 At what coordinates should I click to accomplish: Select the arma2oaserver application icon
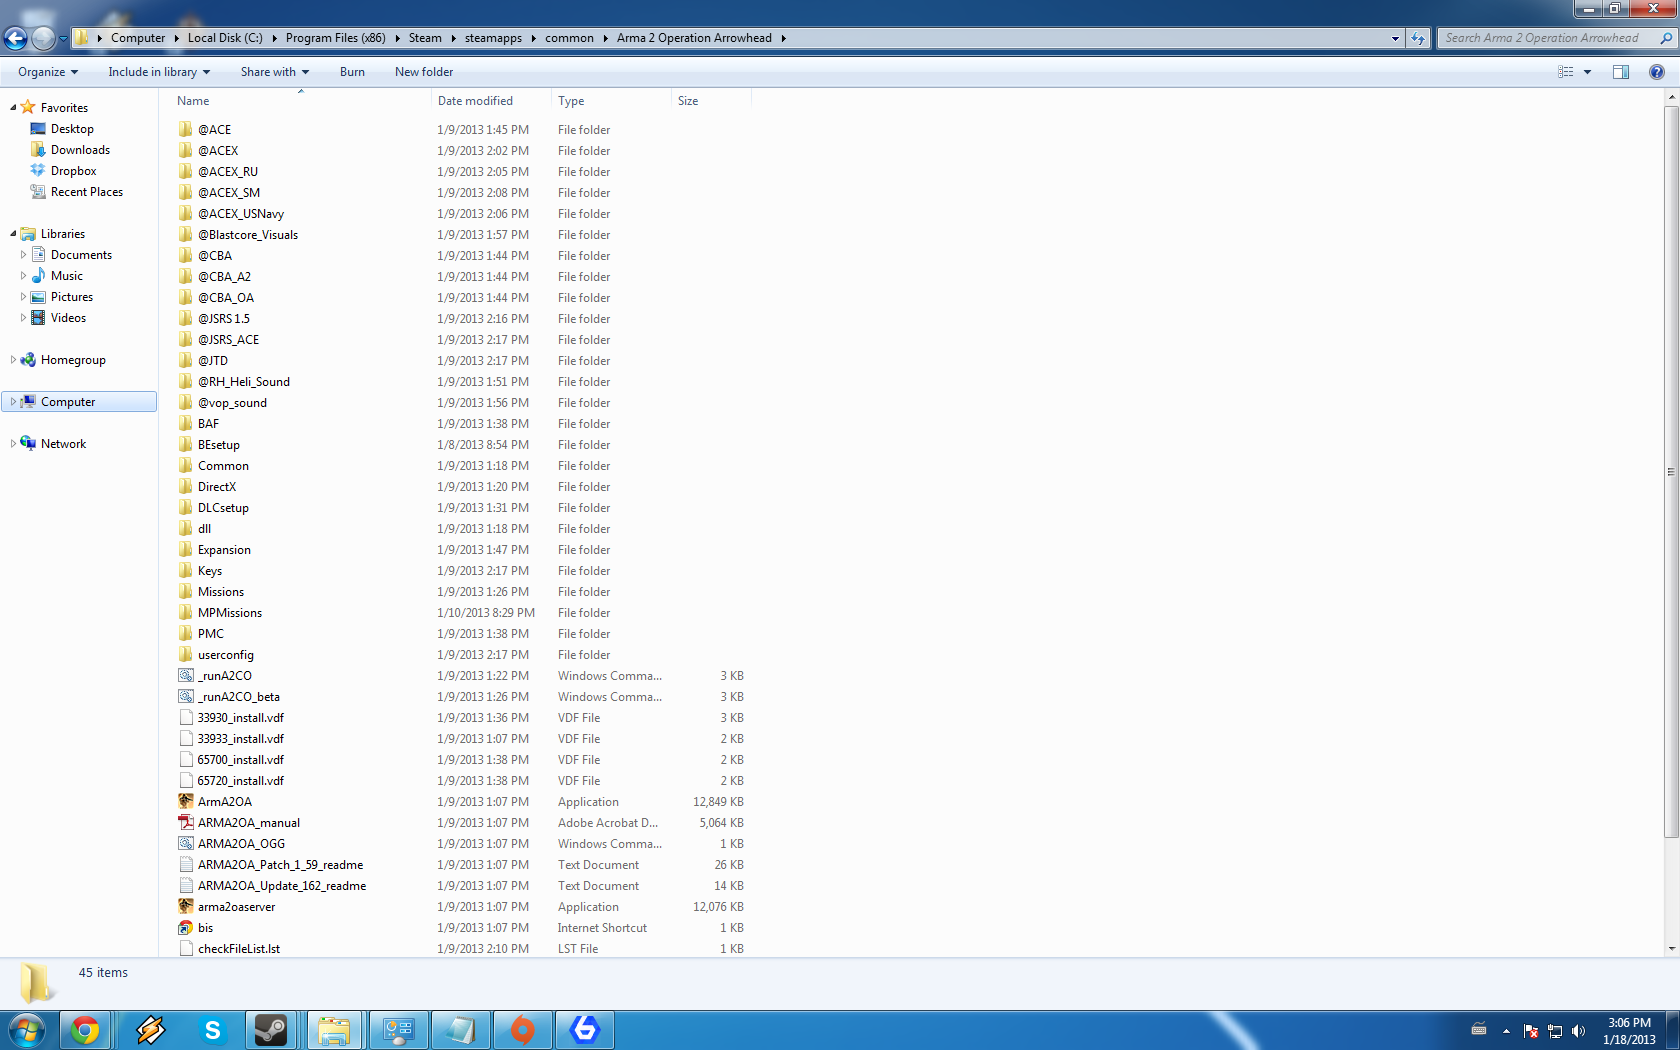[186, 906]
